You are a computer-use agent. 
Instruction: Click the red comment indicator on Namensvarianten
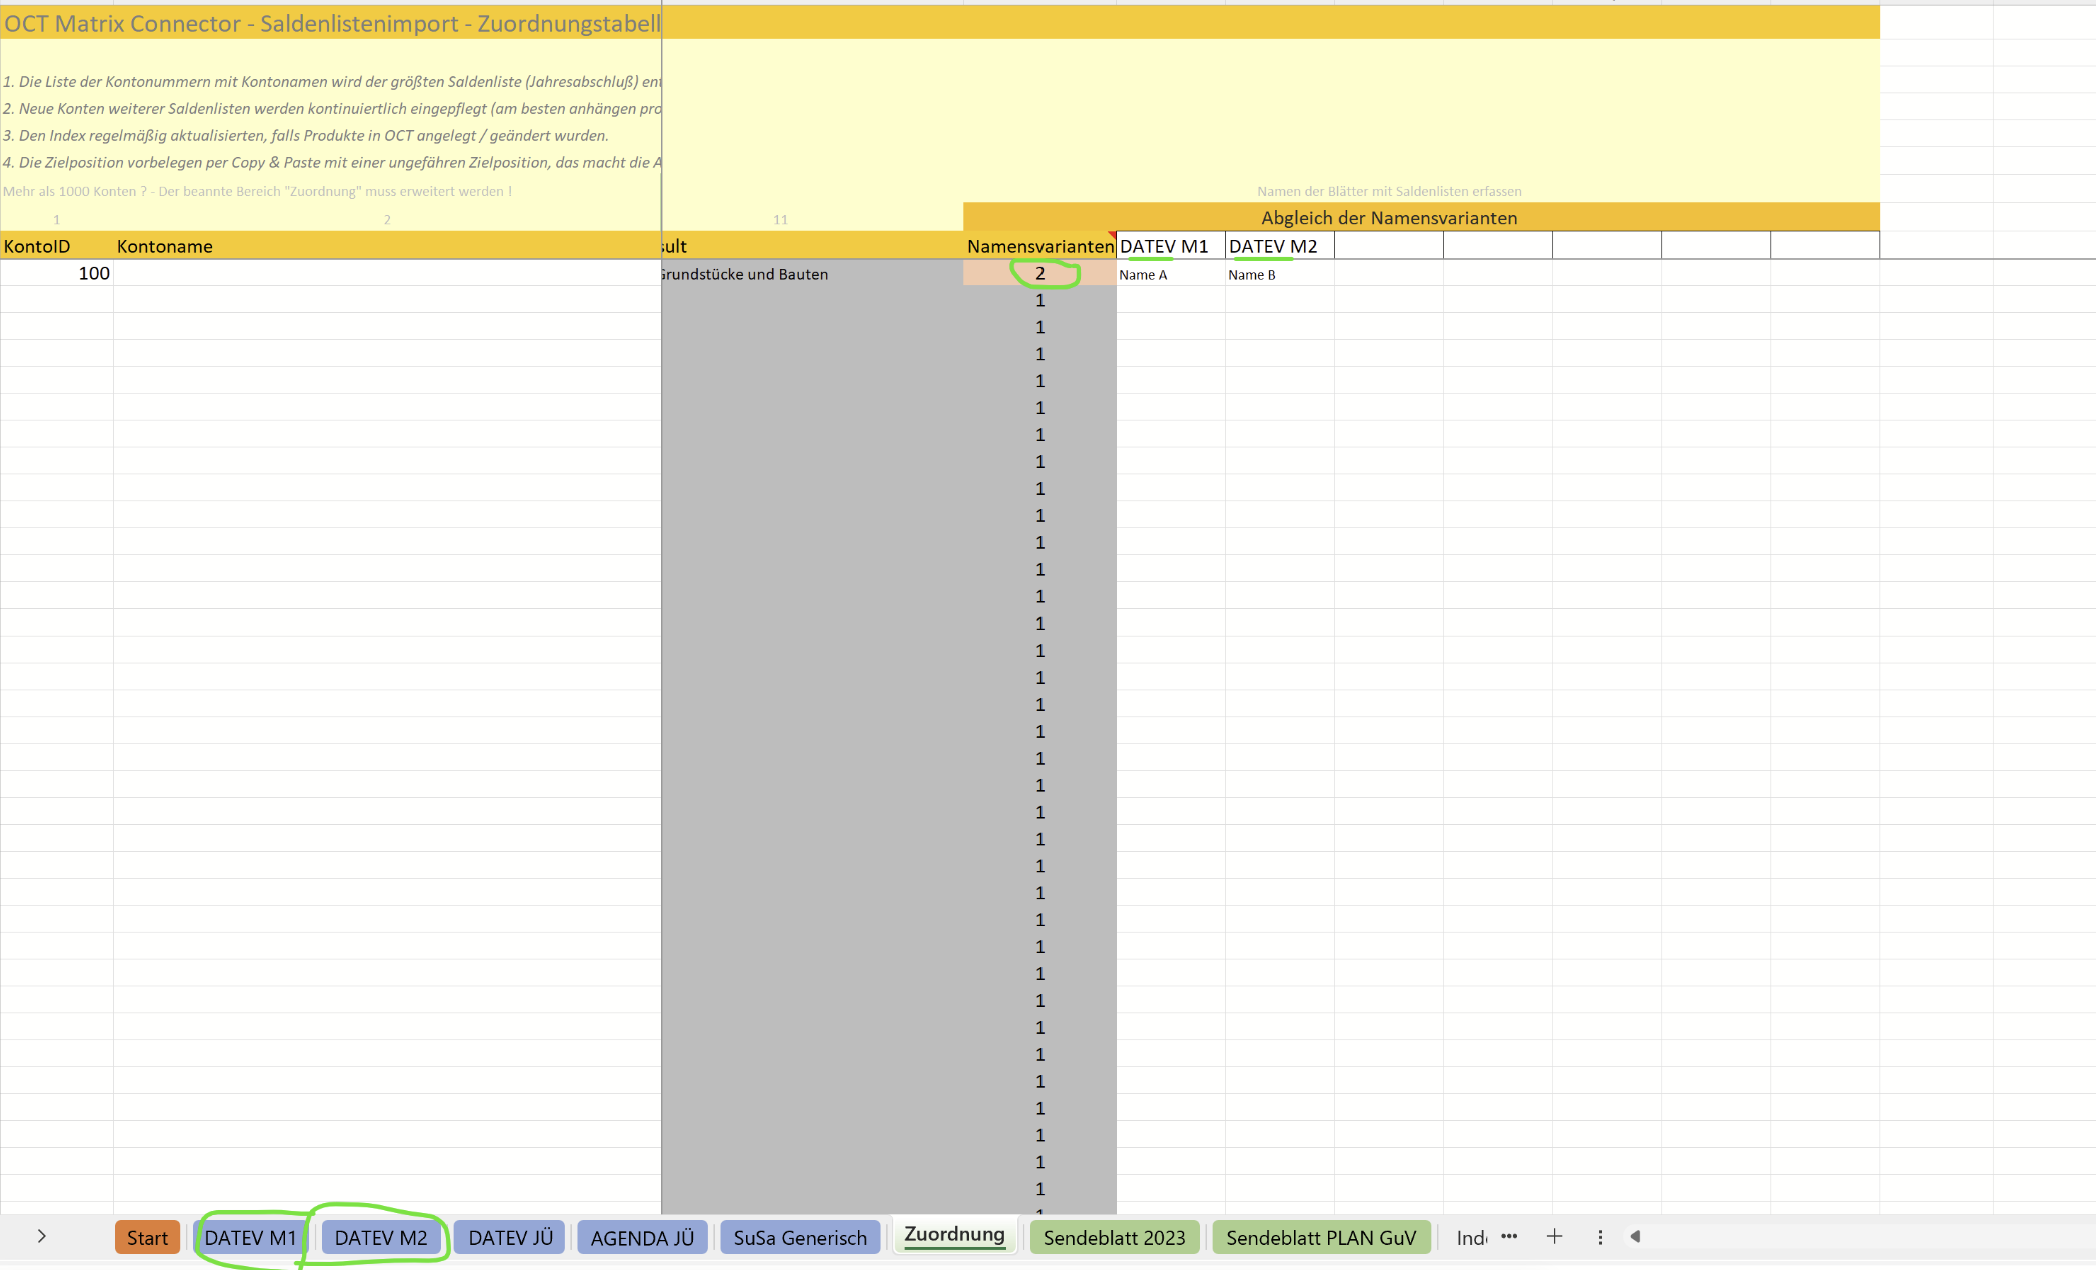tap(1112, 236)
